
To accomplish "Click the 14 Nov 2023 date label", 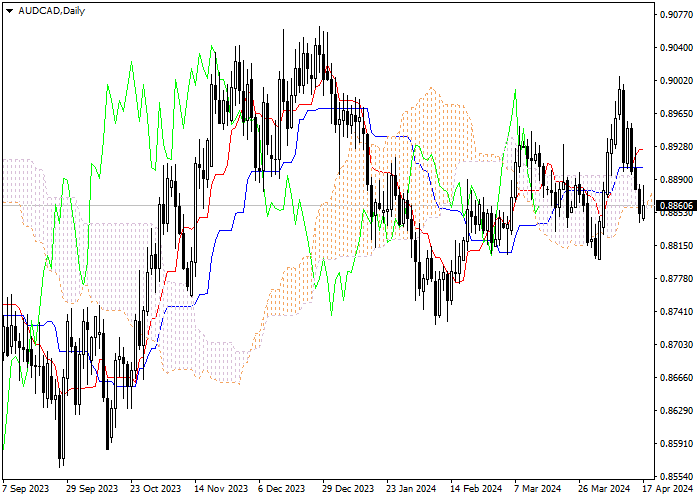I will 221,489.
